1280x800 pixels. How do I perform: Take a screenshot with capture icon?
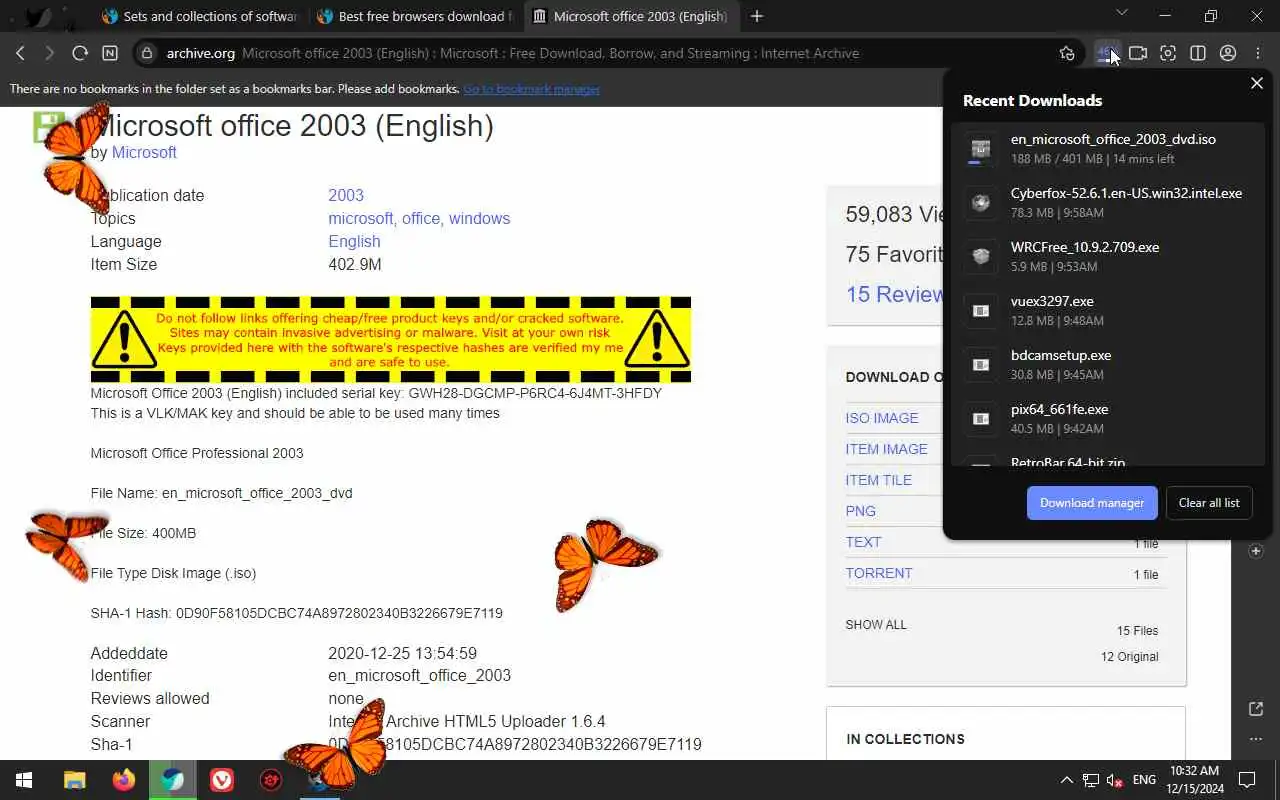pyautogui.click(x=1168, y=53)
